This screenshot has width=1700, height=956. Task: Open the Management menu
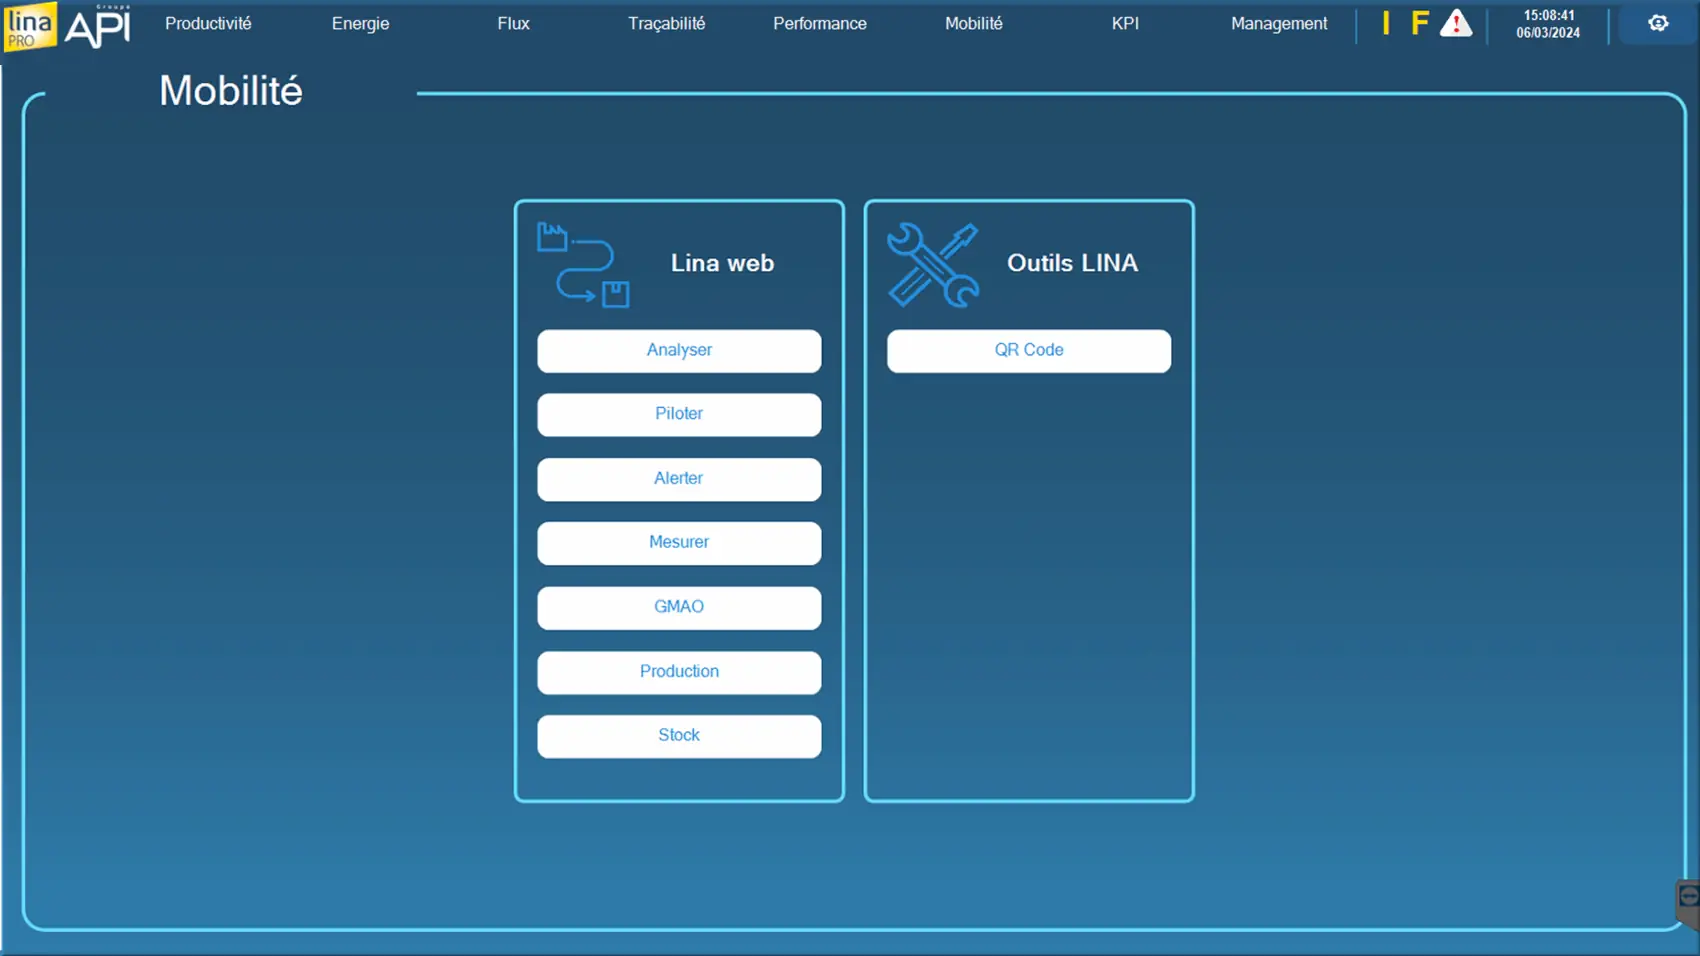1279,23
